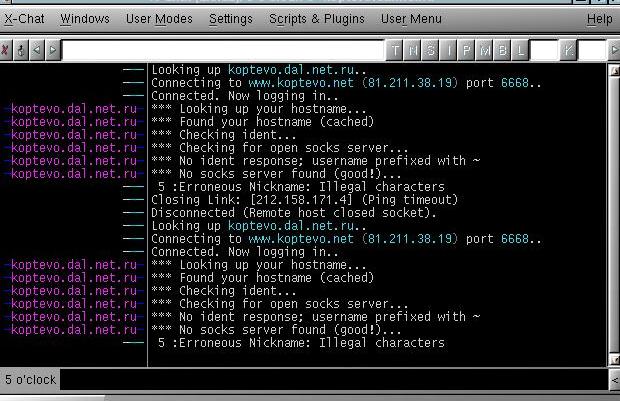Click the message input box at bottom
620x401 pixels.
(x=334, y=380)
